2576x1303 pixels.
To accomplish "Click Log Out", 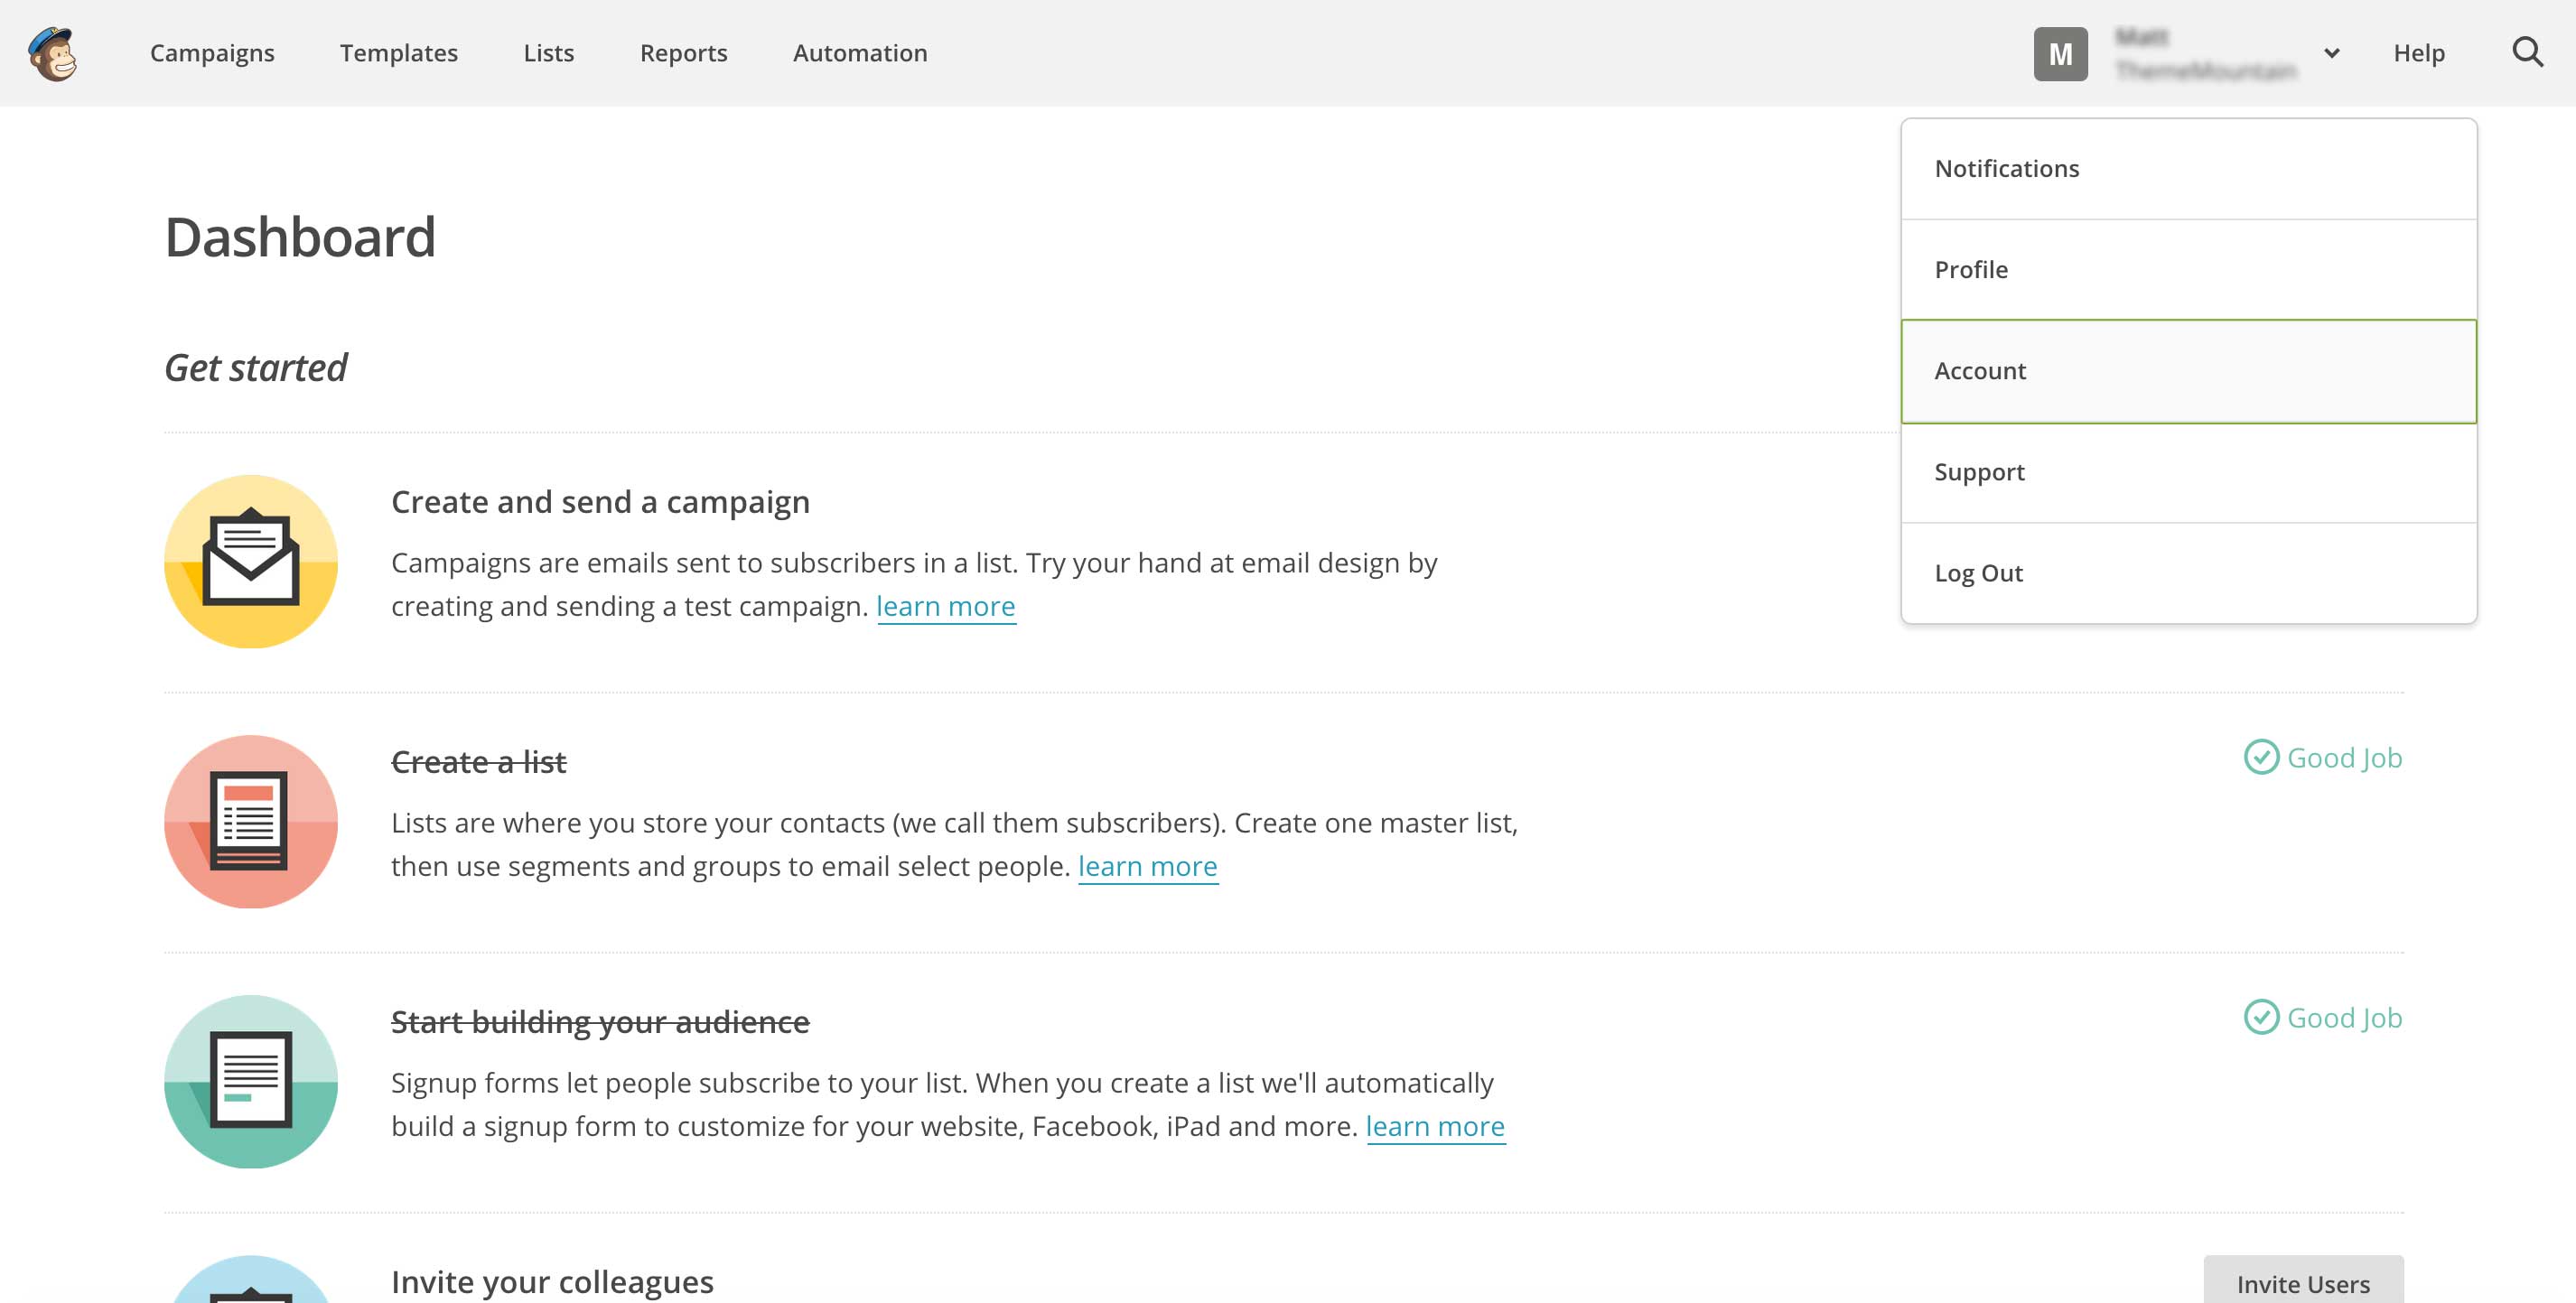I will 2188,573.
